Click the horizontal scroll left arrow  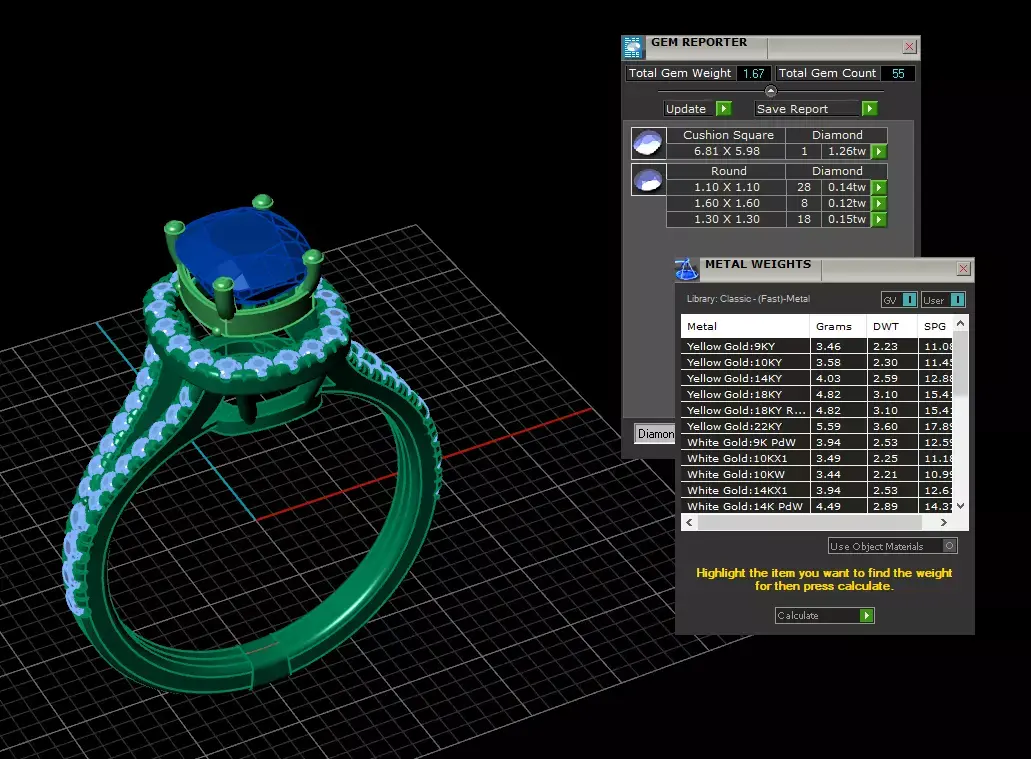click(689, 522)
